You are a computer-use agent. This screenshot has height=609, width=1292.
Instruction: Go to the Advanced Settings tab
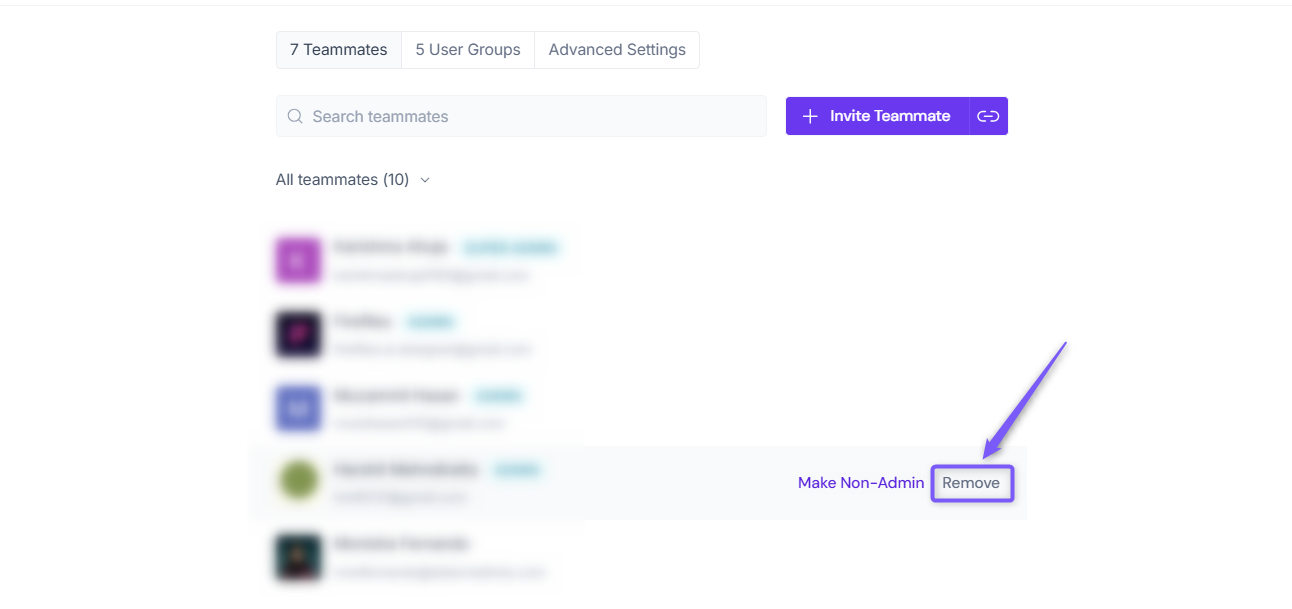coord(617,50)
